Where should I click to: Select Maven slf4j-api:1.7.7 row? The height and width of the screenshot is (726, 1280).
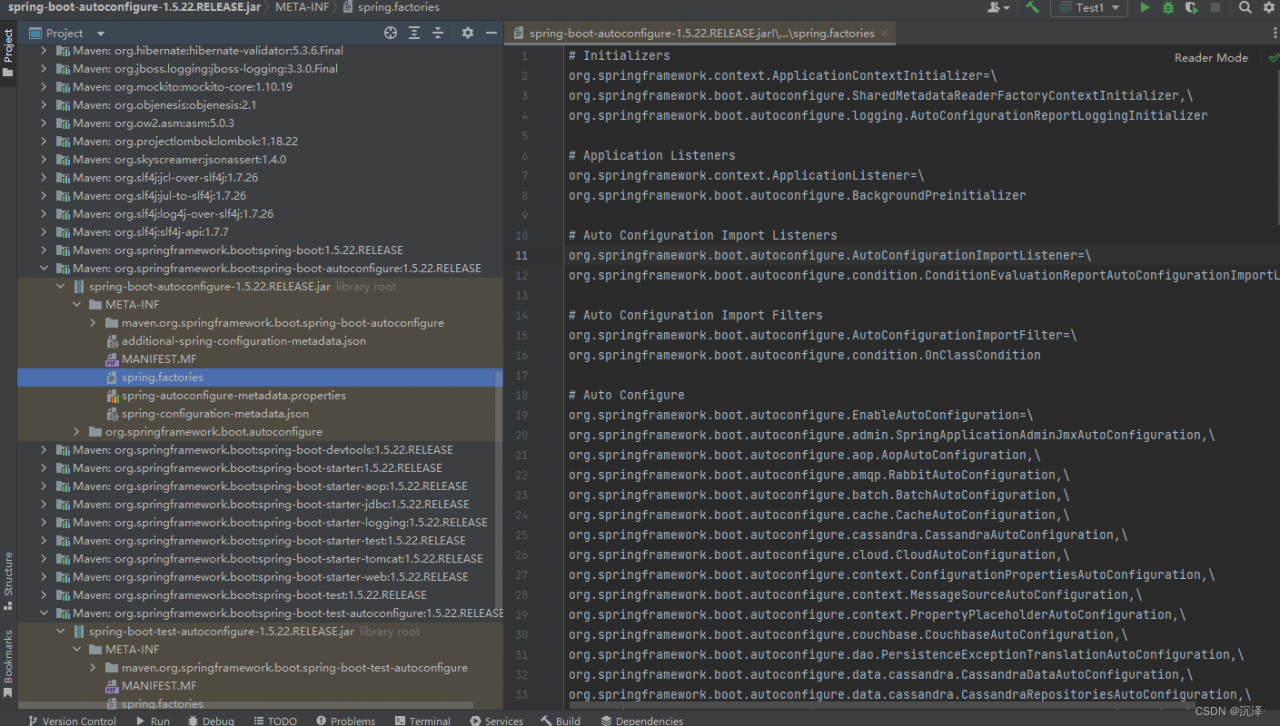[x=260, y=231]
